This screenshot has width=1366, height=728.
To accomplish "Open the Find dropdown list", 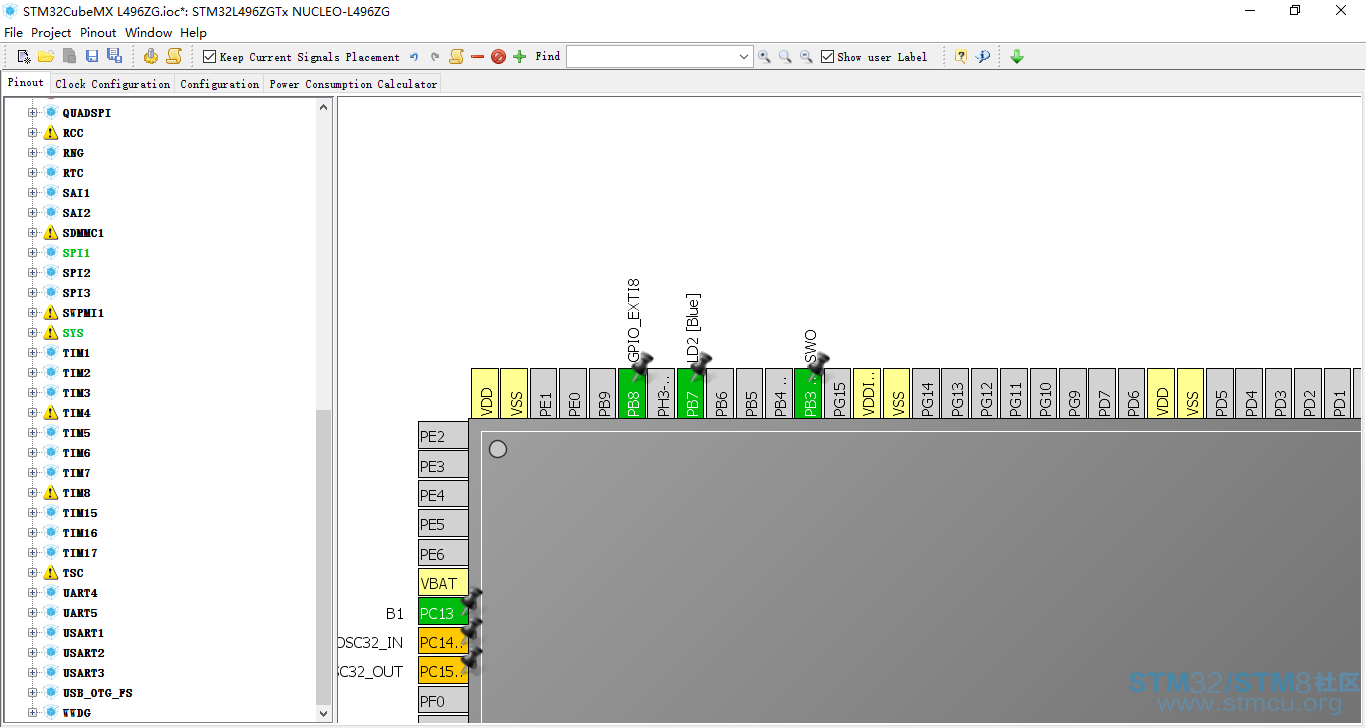I will 744,57.
